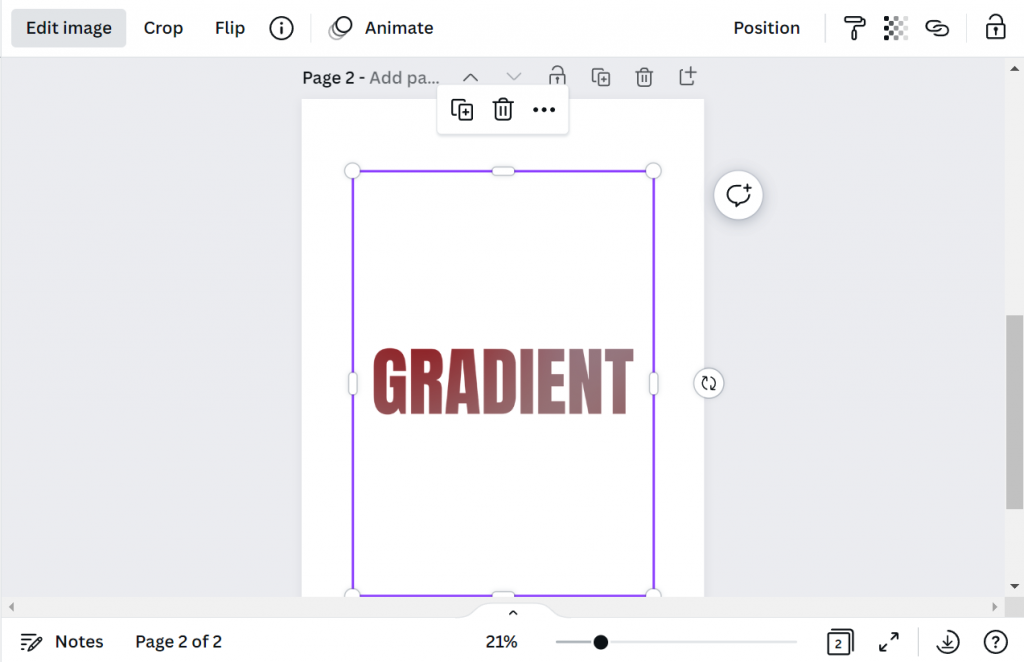The height and width of the screenshot is (662, 1024).
Task: Select the Copy style paint roller tool
Action: point(854,28)
